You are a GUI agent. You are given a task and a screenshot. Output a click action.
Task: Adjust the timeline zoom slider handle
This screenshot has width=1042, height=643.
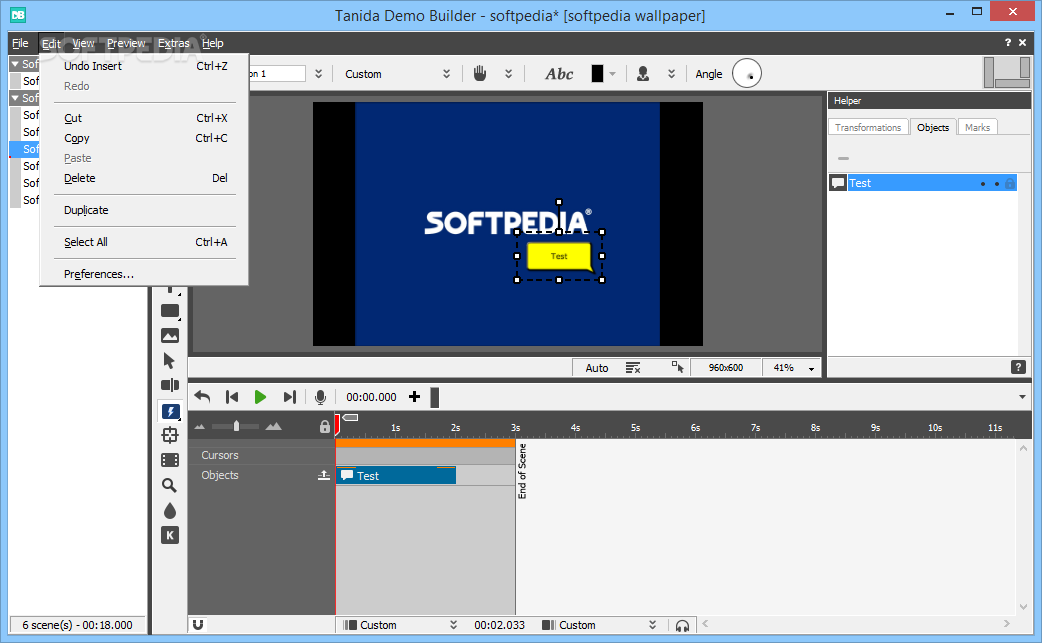tap(236, 426)
